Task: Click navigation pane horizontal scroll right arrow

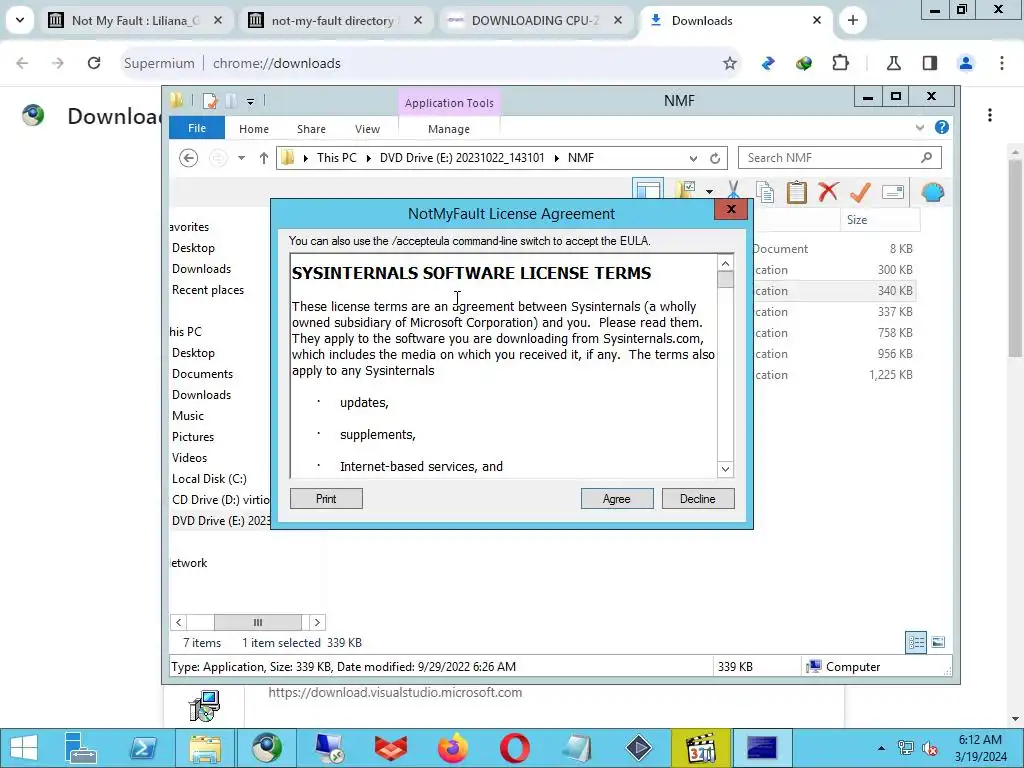Action: pyautogui.click(x=317, y=622)
